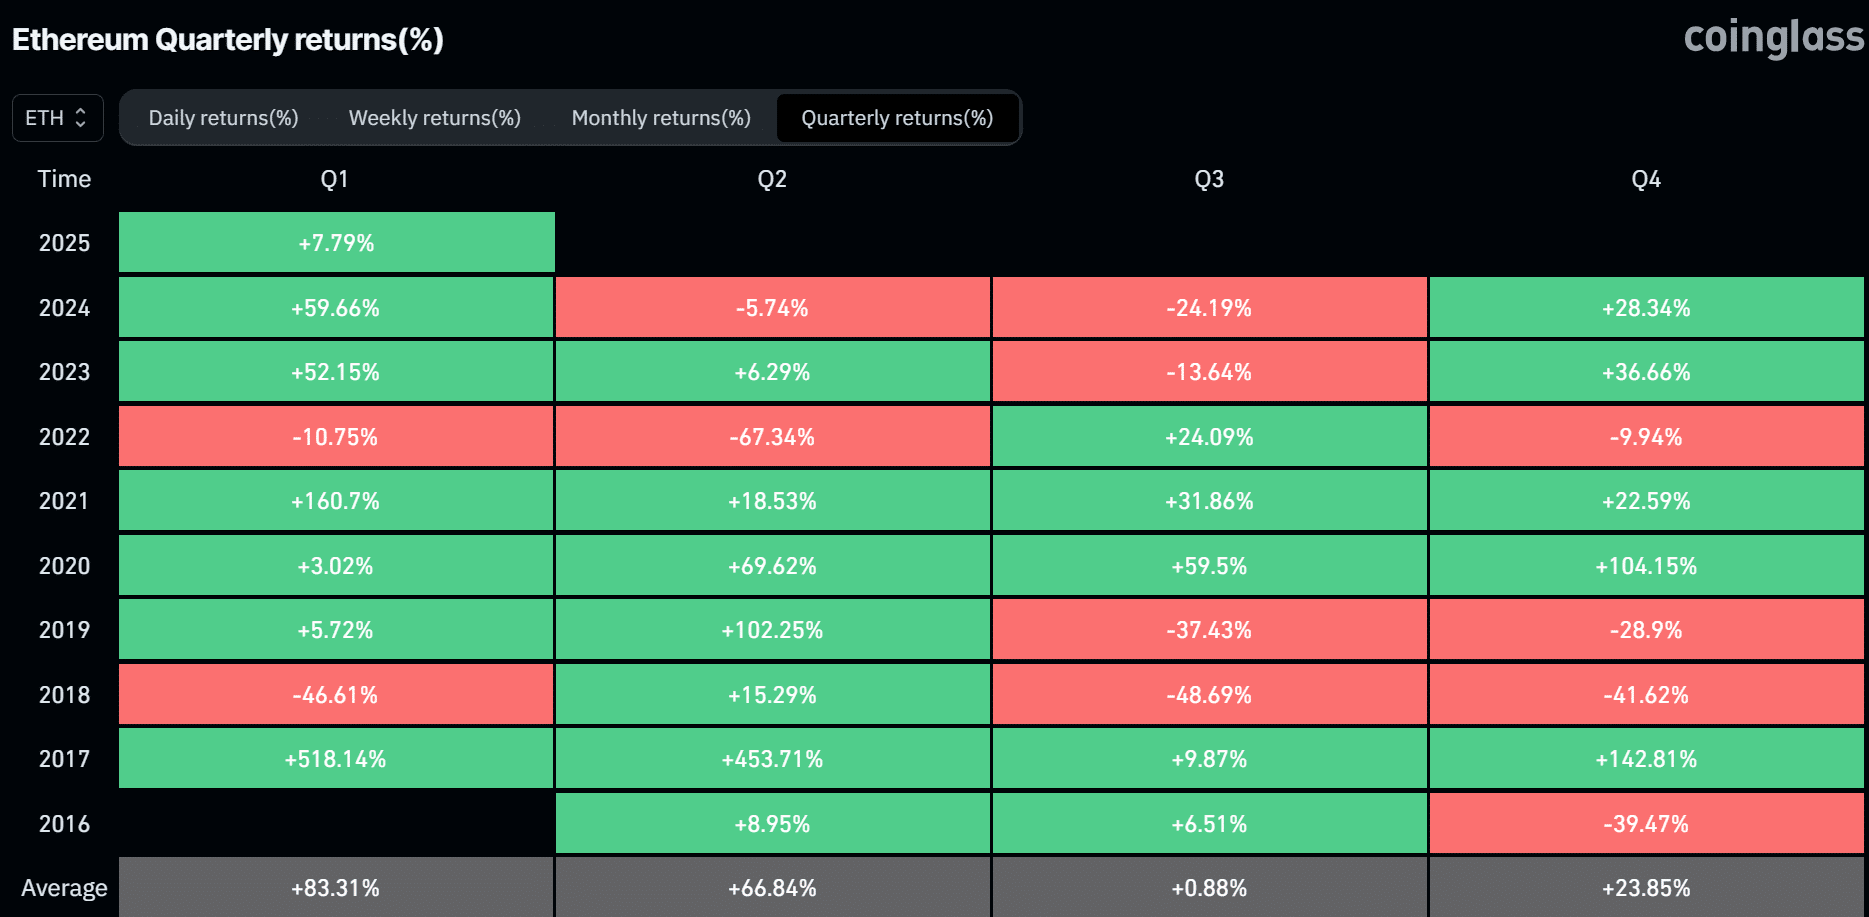1869x917 pixels.
Task: Select the 2020 Q3 cell +59.5%
Action: (x=1210, y=565)
